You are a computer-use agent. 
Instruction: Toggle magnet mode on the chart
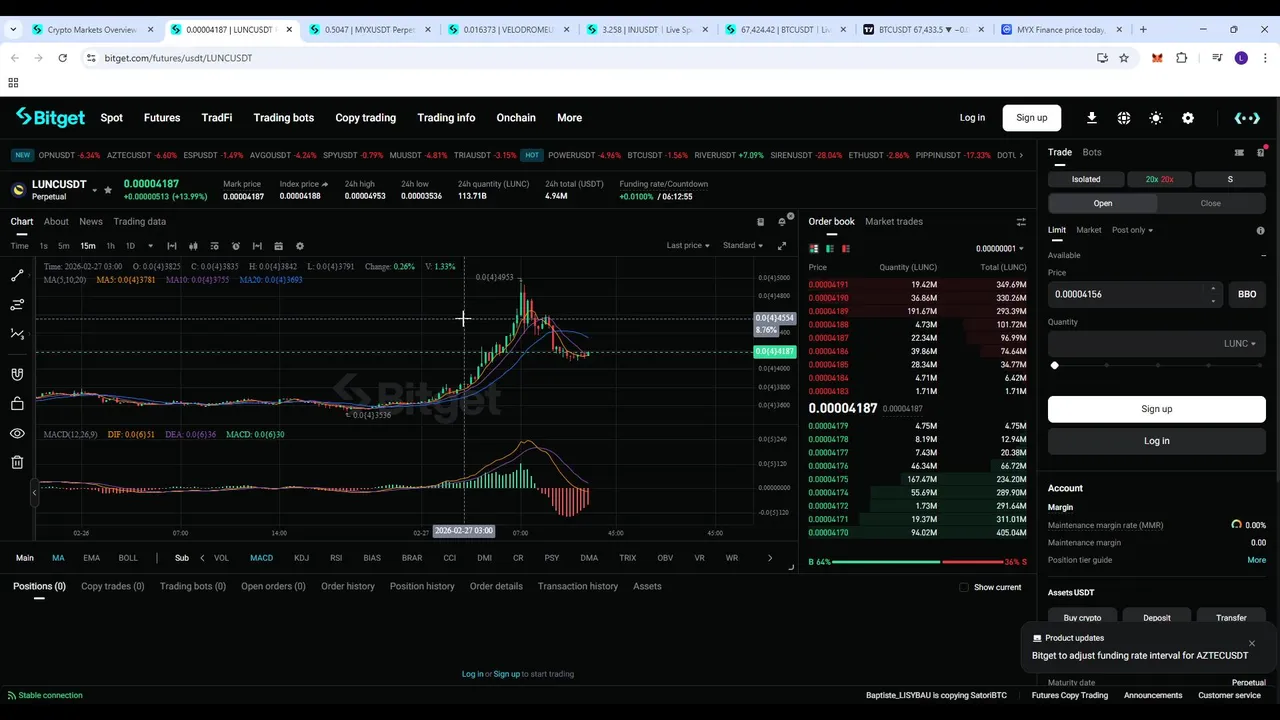pos(17,374)
